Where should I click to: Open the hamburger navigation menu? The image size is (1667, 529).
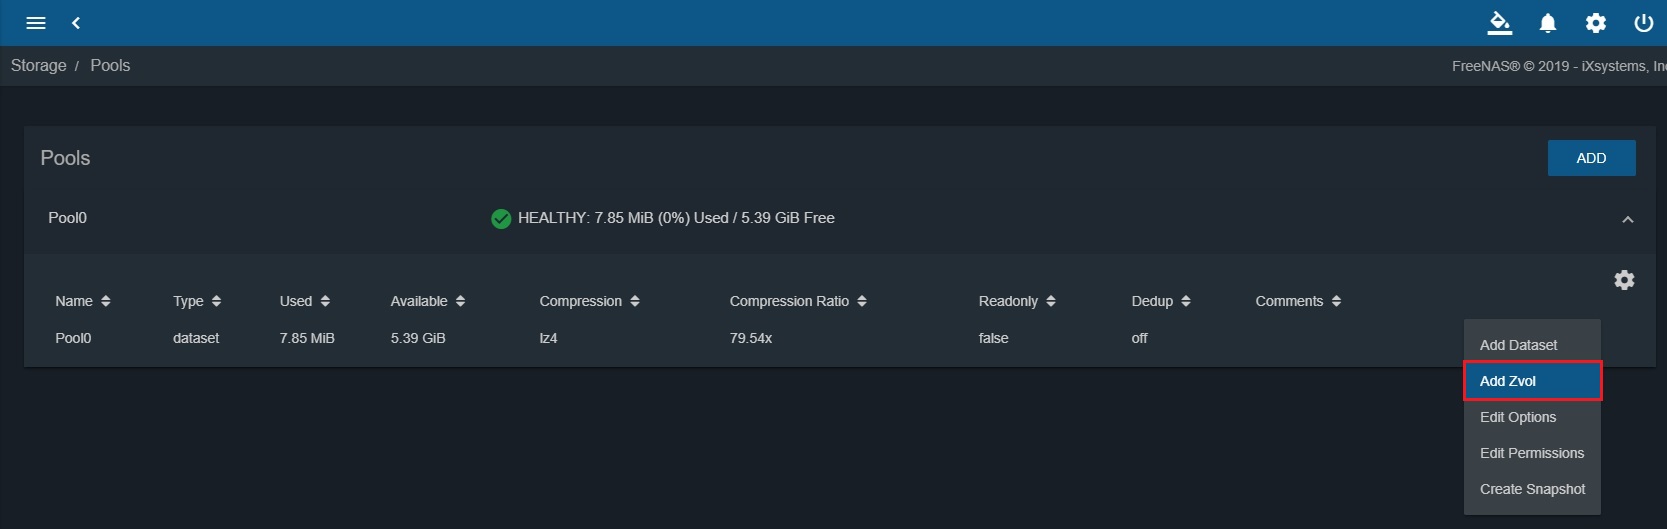[x=36, y=23]
